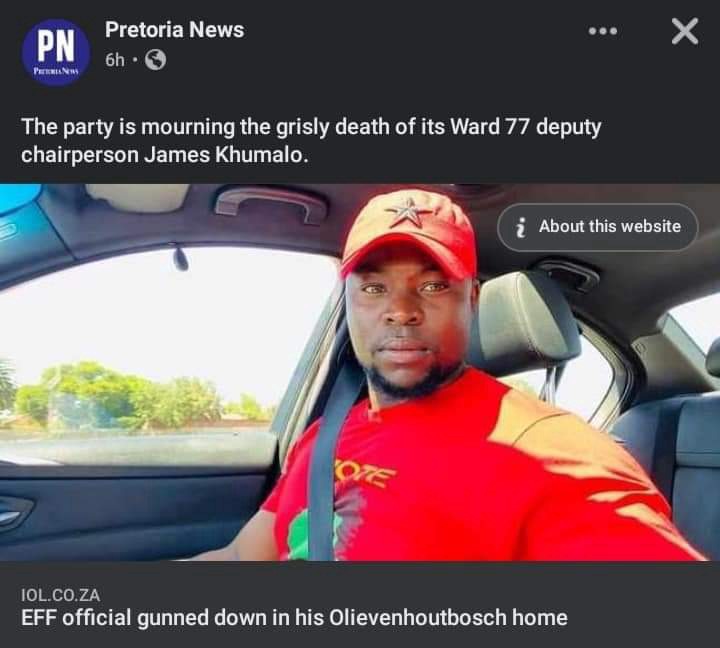The width and height of the screenshot is (720, 648).
Task: Click the IOL.CO.ZA source domain
Action: (x=61, y=595)
